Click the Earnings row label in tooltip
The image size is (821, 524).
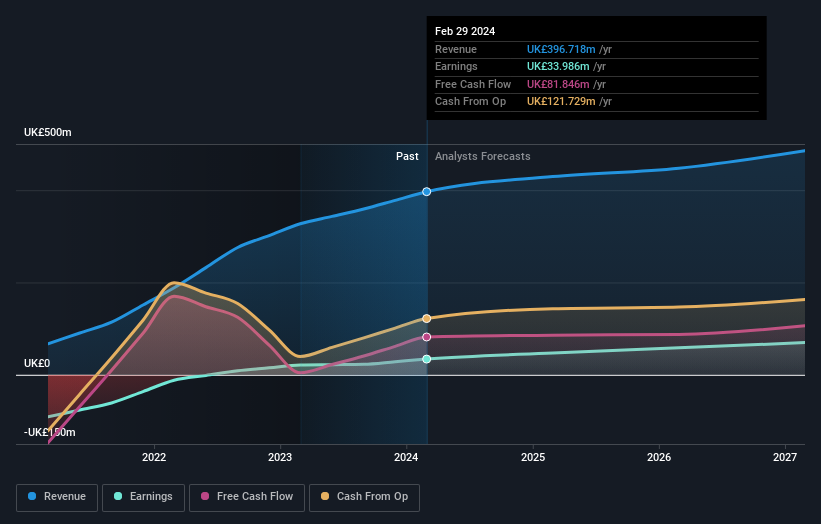[456, 66]
